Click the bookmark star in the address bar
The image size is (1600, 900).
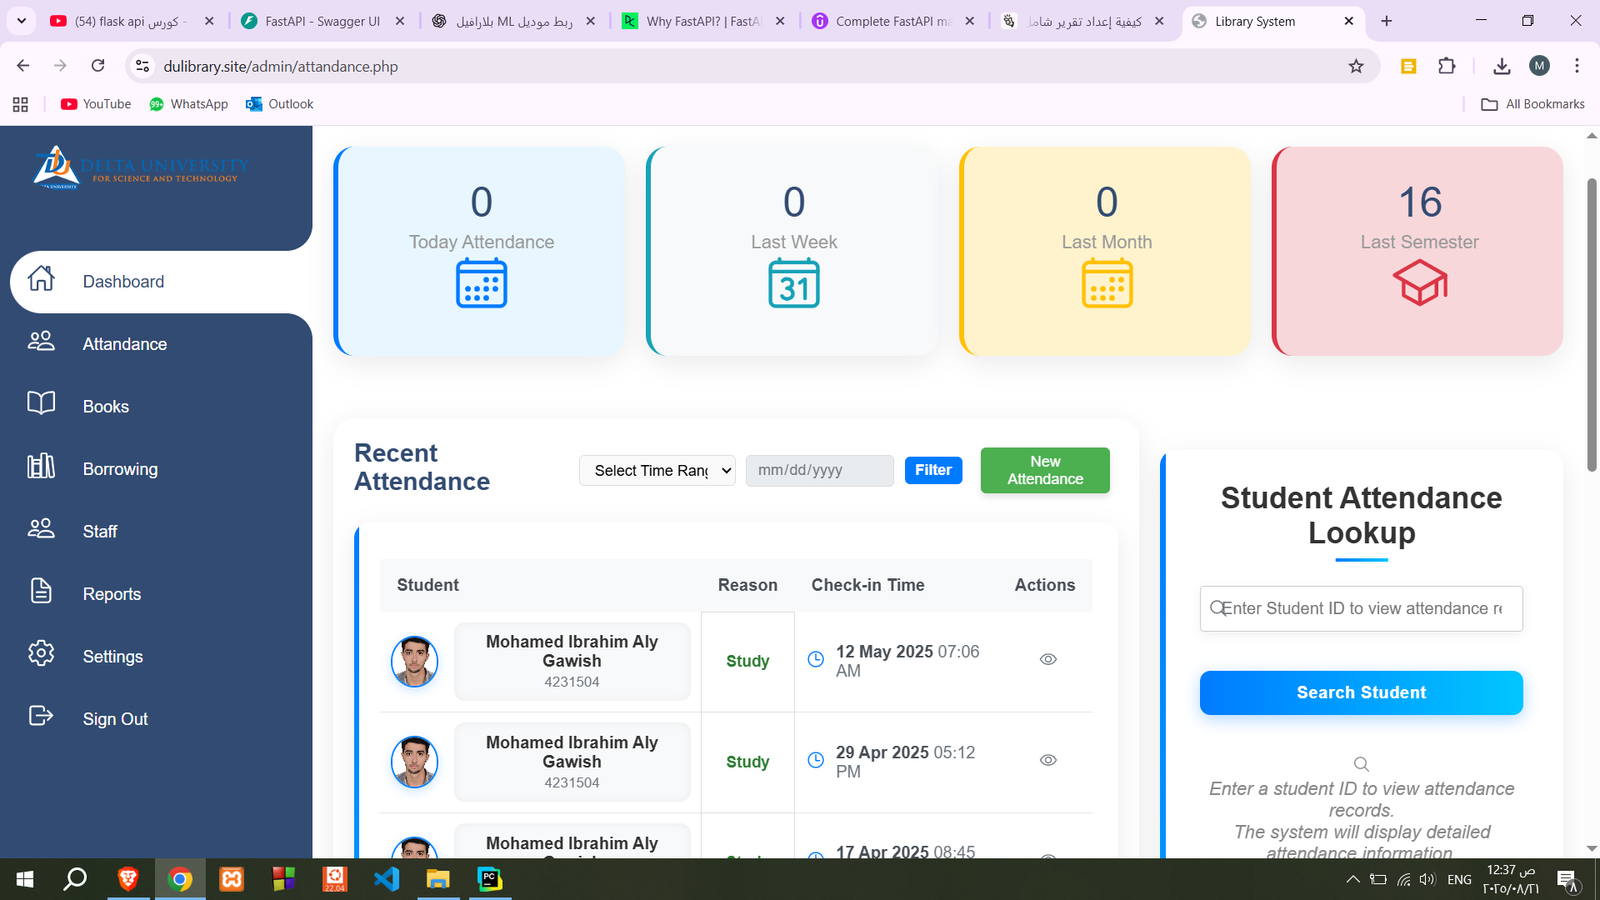tap(1356, 66)
